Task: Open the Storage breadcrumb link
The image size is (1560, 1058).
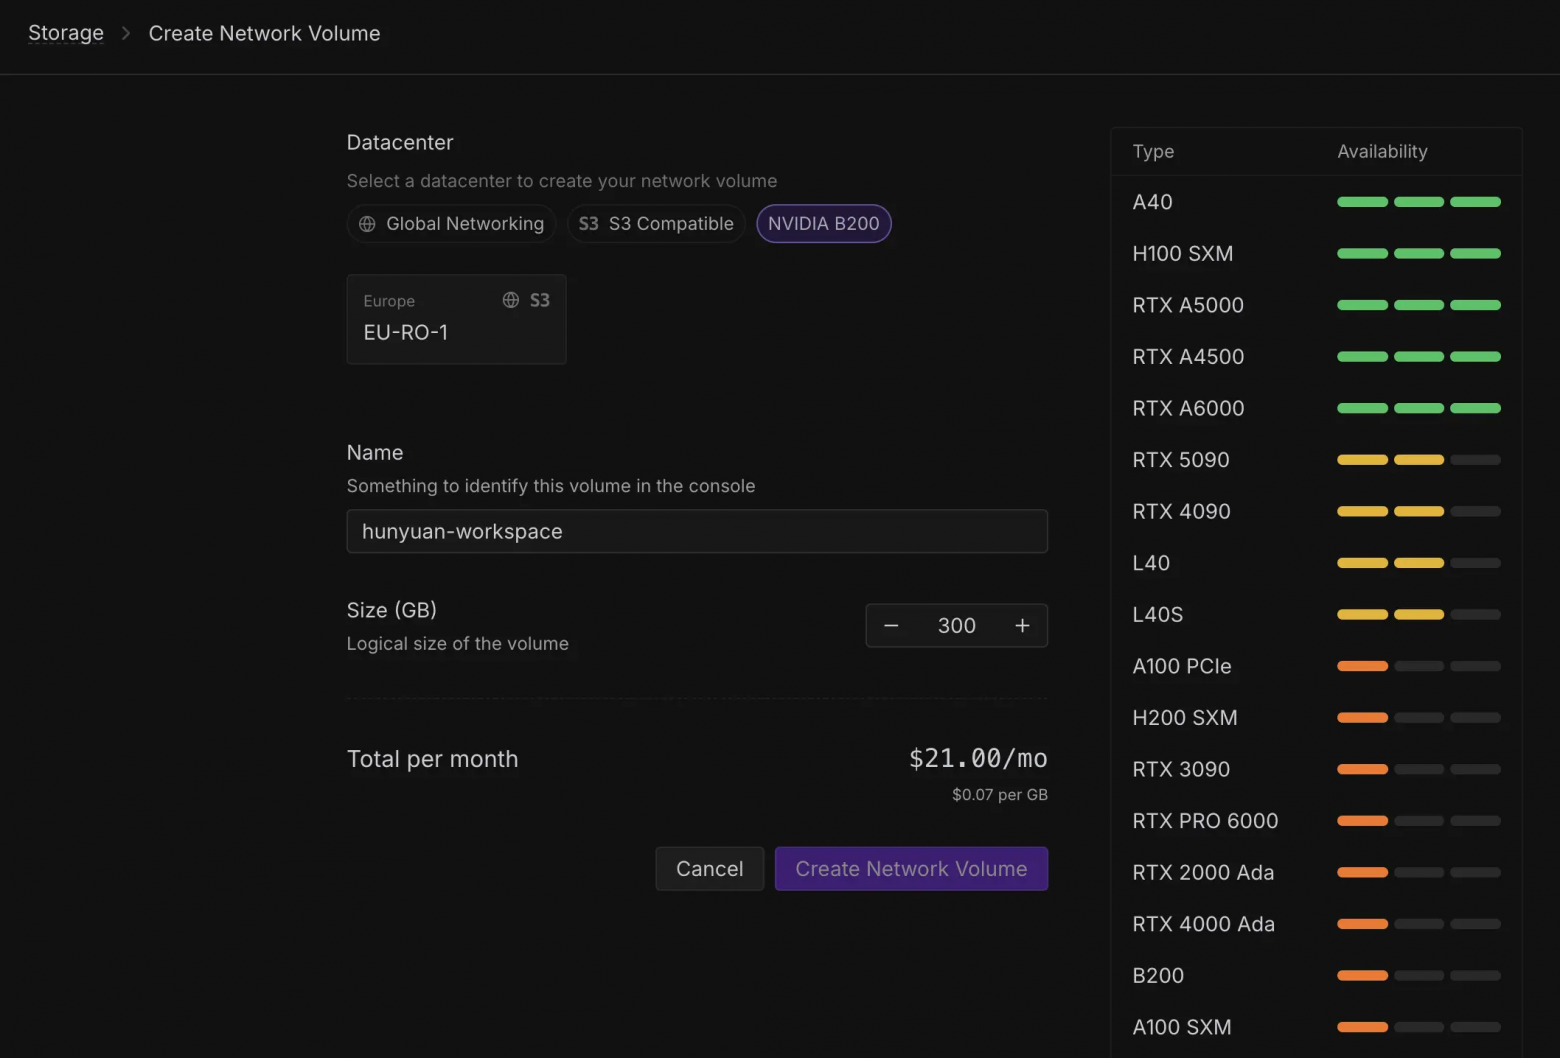Action: pyautogui.click(x=65, y=33)
